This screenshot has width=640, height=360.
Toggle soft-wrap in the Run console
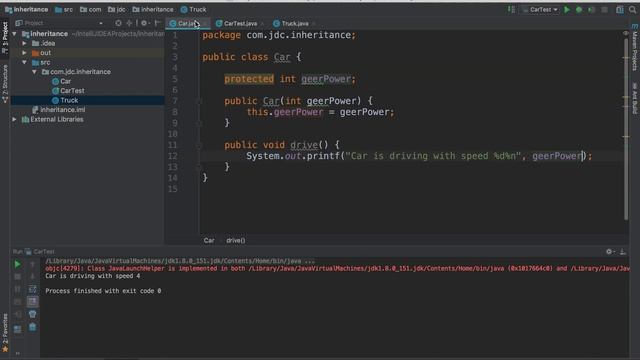[33, 289]
